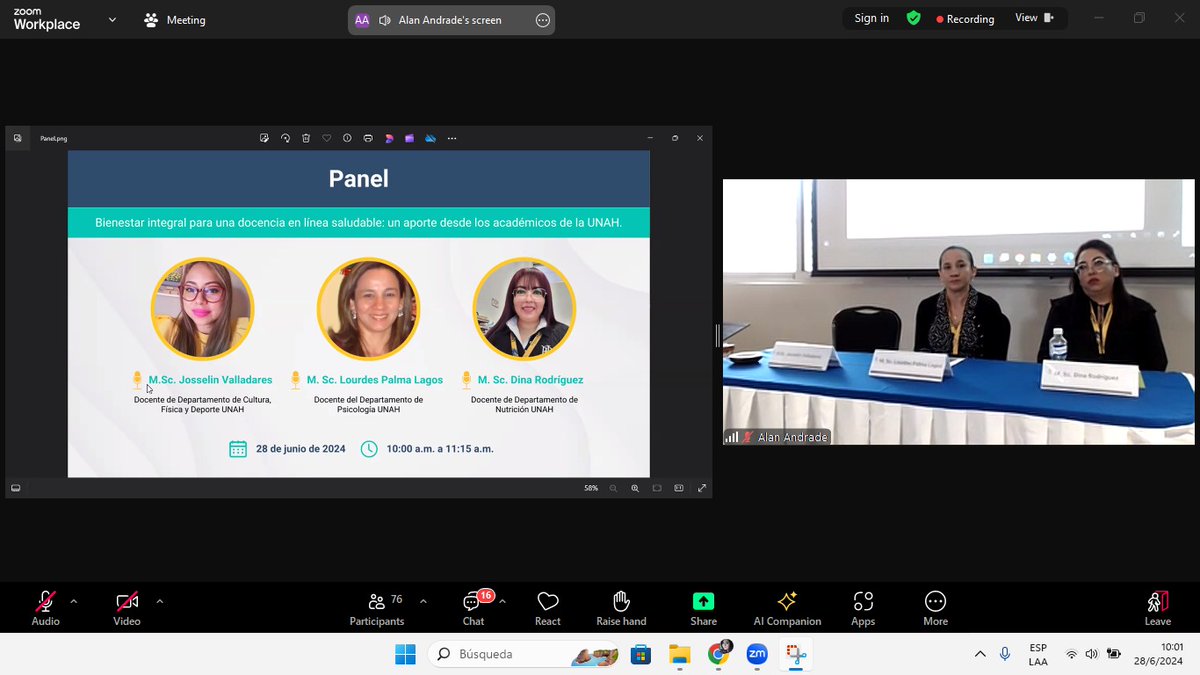Open the Snipping Tool taskbar icon
Image resolution: width=1200 pixels, height=675 pixels.
pos(795,654)
